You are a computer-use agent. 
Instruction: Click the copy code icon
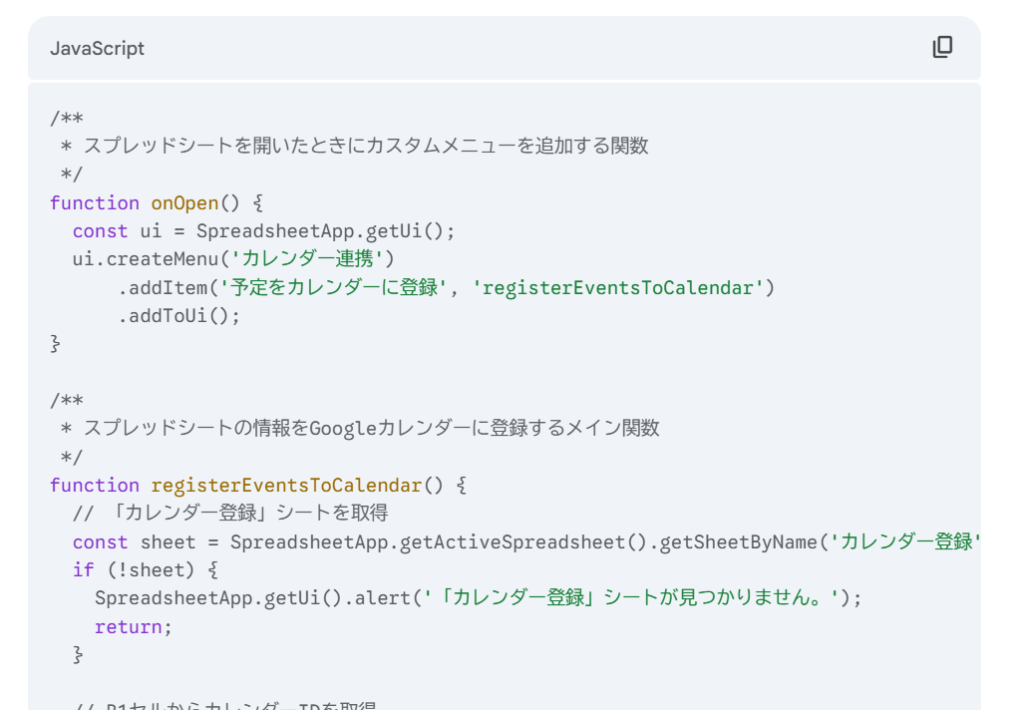[942, 48]
